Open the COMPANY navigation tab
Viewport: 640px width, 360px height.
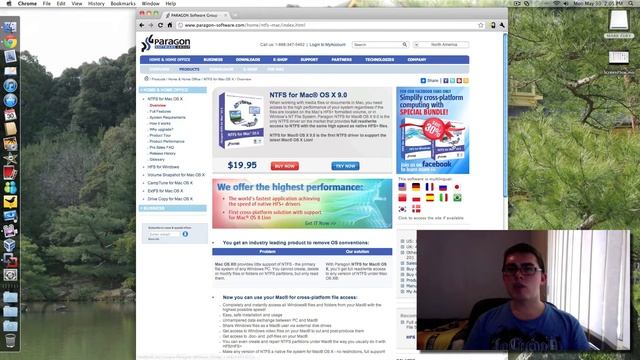tap(417, 60)
